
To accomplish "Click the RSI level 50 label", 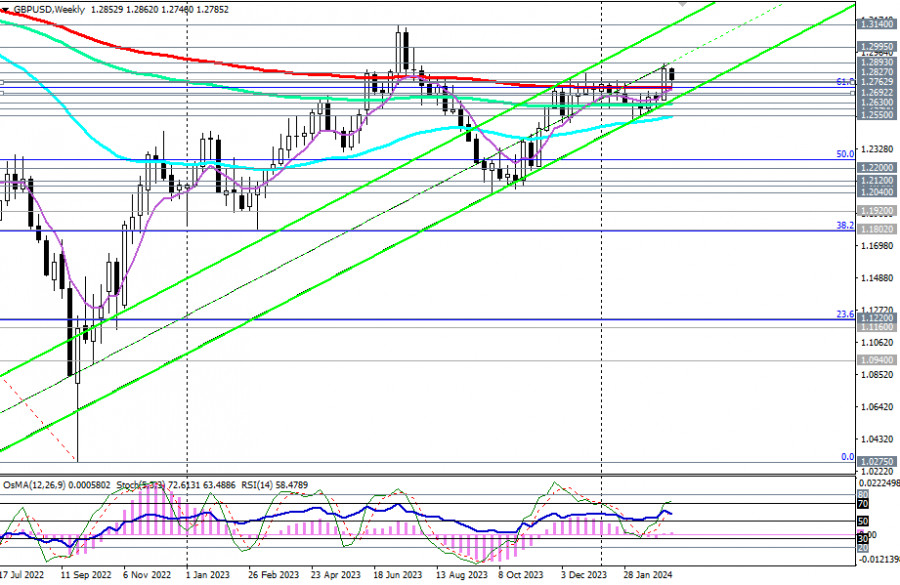I will click(863, 521).
